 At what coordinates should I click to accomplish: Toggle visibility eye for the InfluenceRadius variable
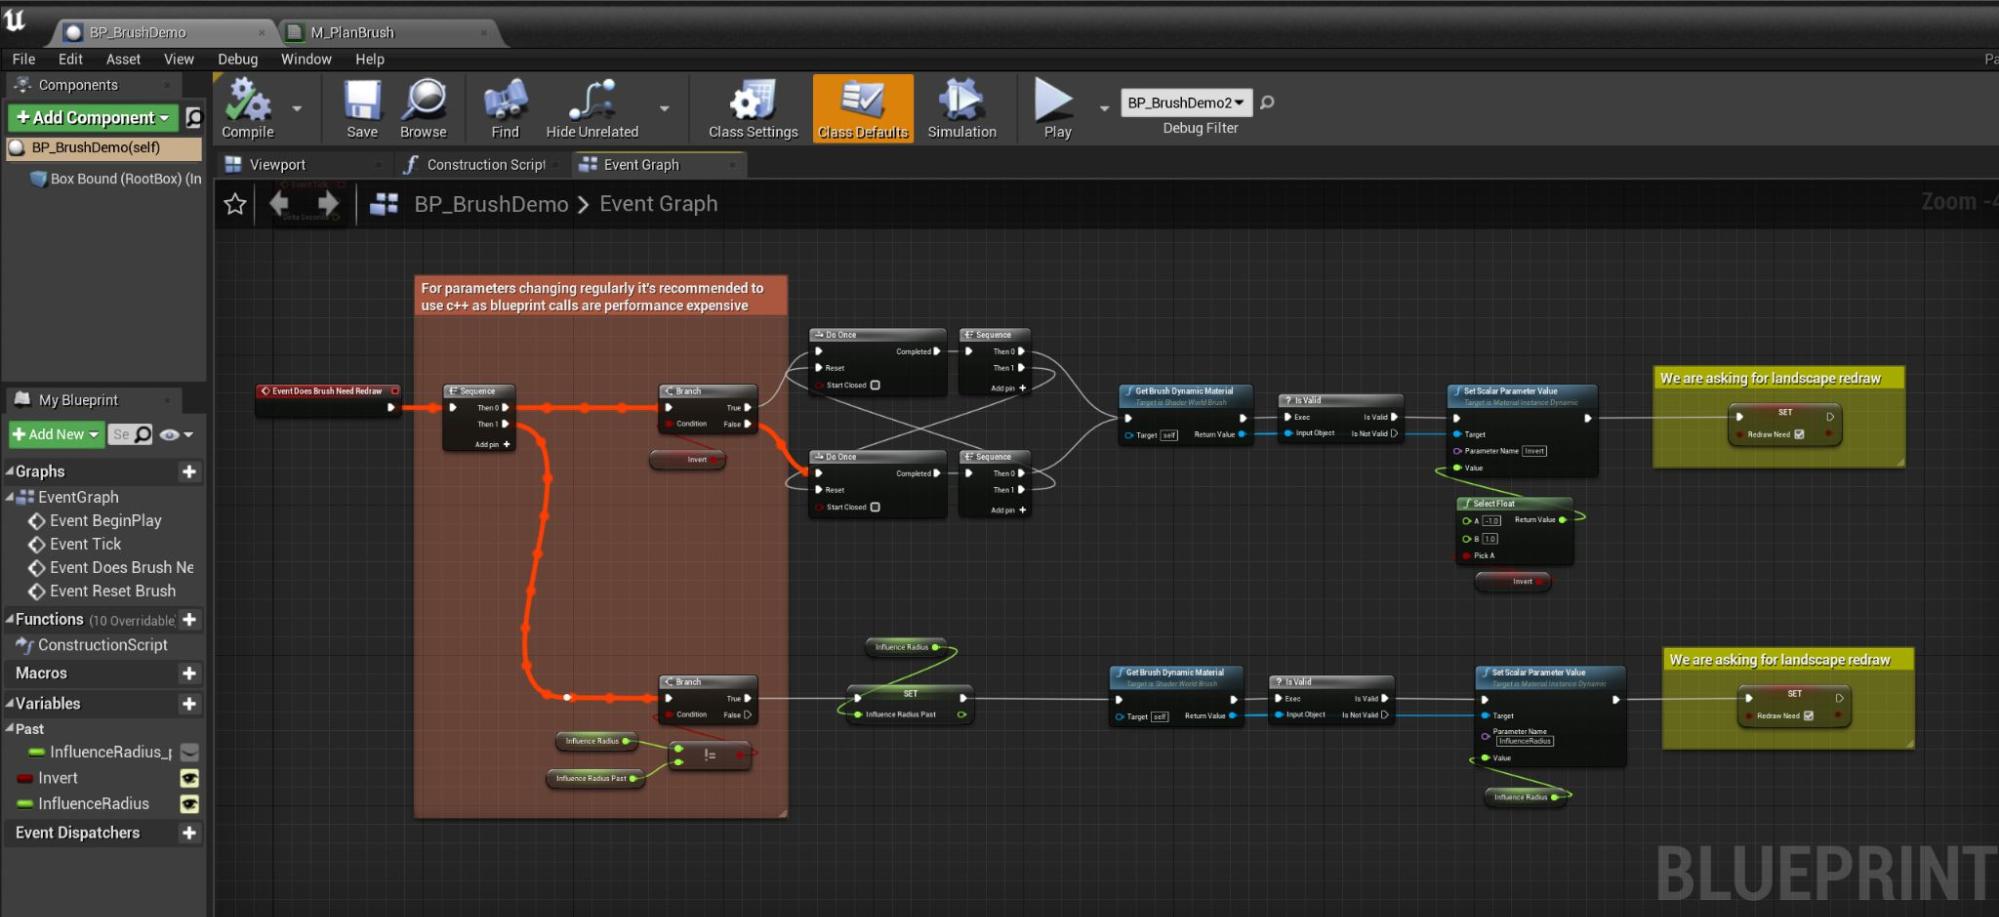point(189,804)
